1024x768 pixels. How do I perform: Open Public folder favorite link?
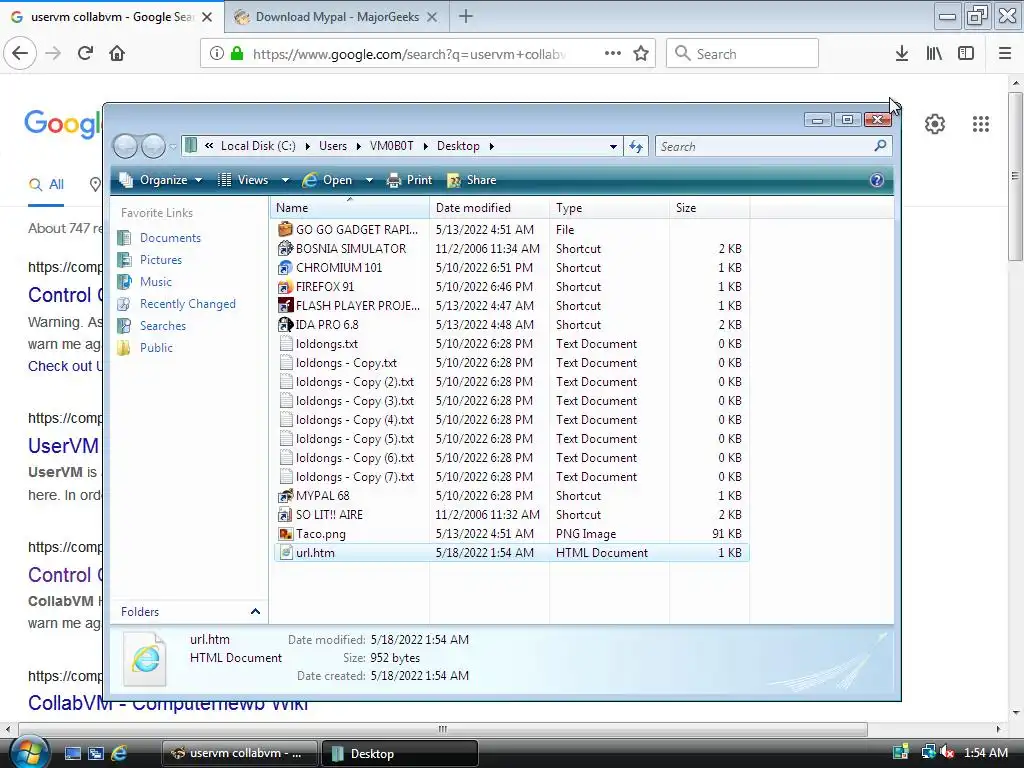click(x=156, y=347)
